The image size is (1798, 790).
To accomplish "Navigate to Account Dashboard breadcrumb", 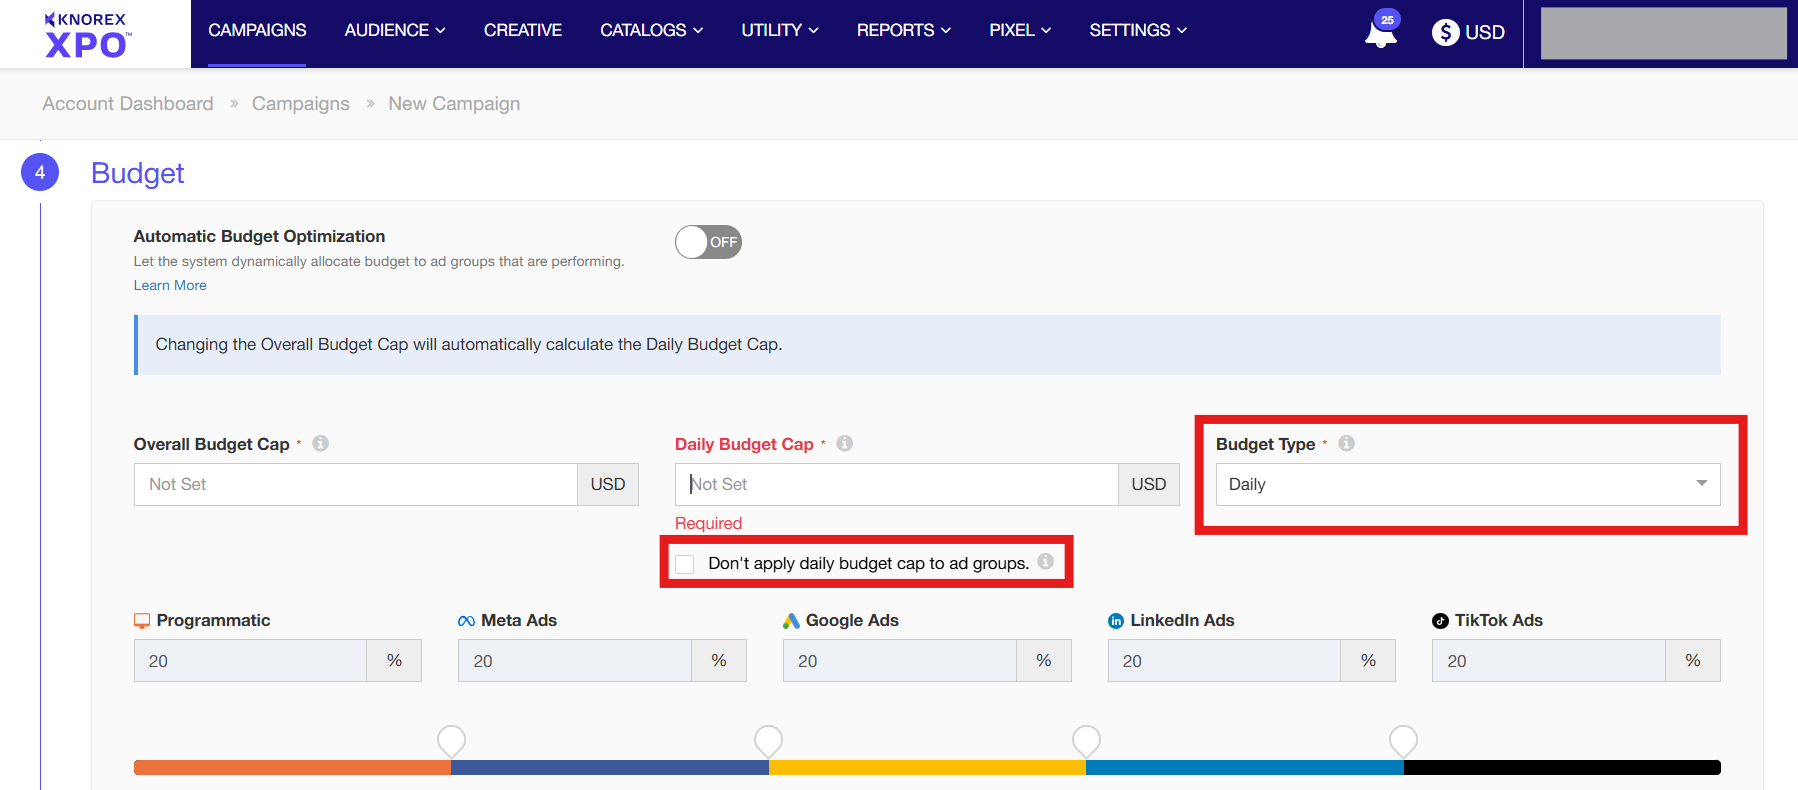I will point(128,104).
